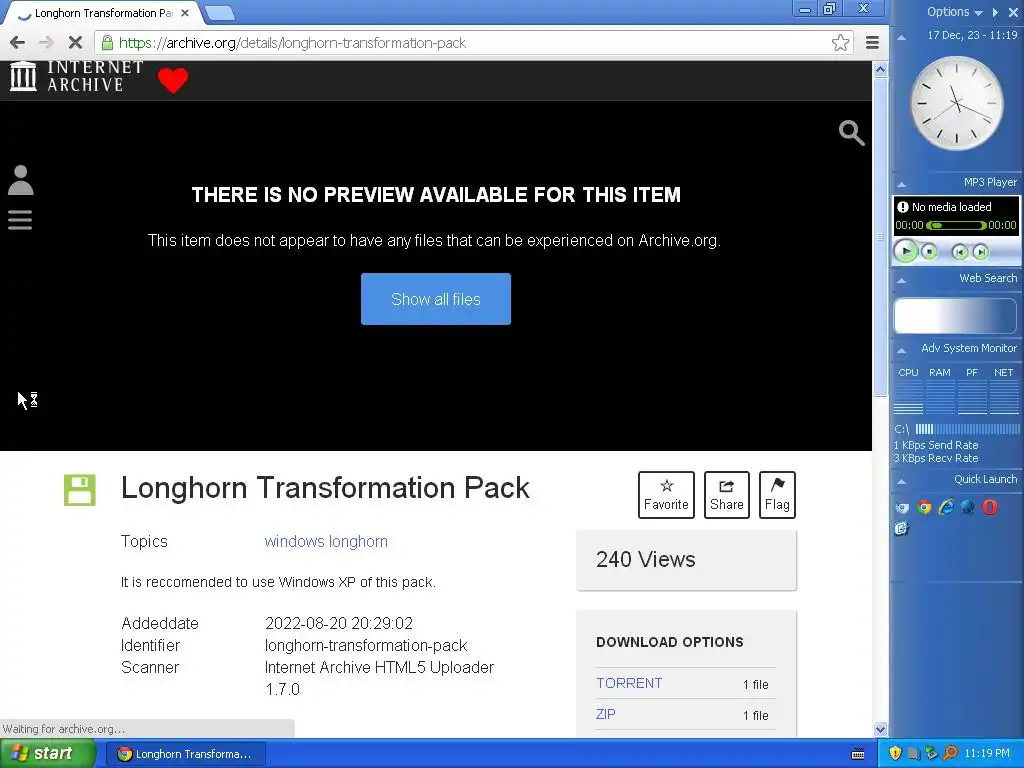The image size is (1024, 768).
Task: Play media in the sidebar MP3 Player
Action: tap(906, 251)
